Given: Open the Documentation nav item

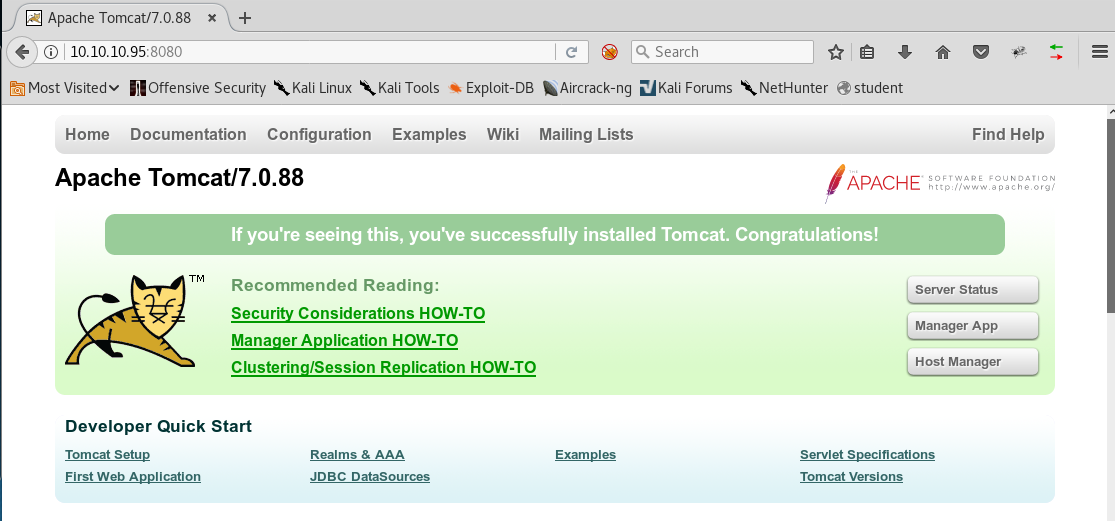Looking at the screenshot, I should (188, 134).
